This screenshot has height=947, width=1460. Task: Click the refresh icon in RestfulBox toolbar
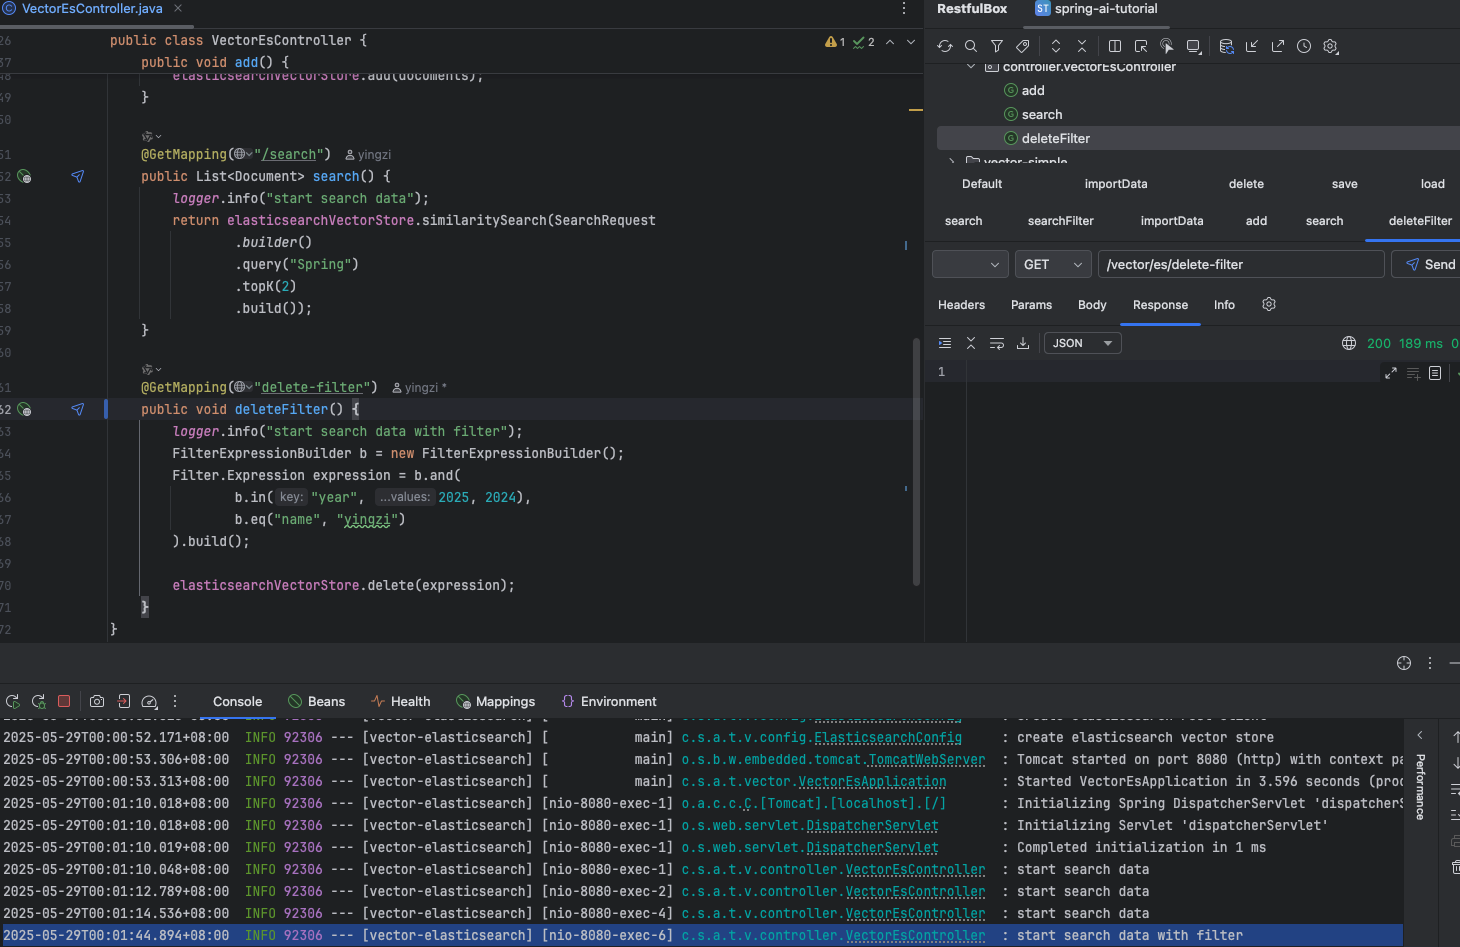(945, 46)
